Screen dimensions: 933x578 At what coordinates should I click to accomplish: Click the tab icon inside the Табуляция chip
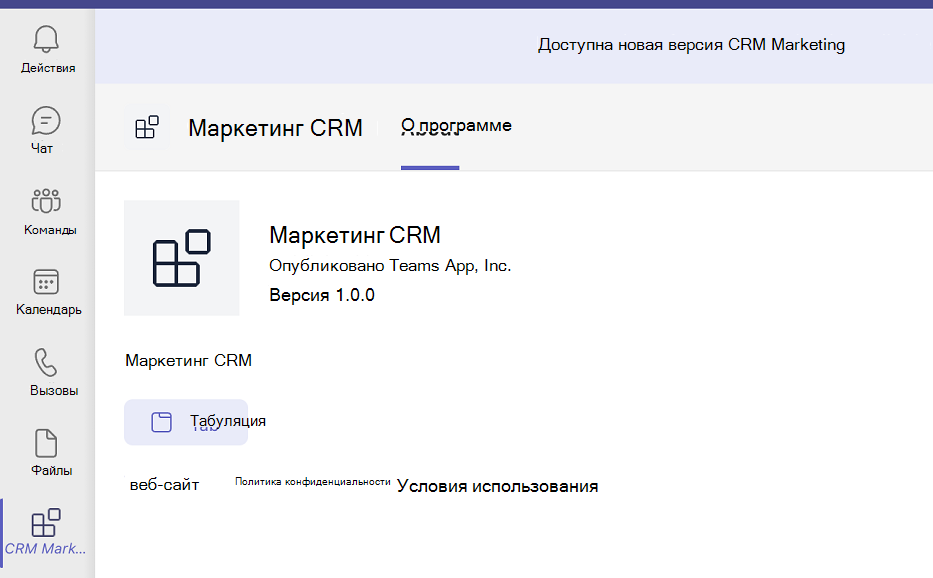click(161, 422)
